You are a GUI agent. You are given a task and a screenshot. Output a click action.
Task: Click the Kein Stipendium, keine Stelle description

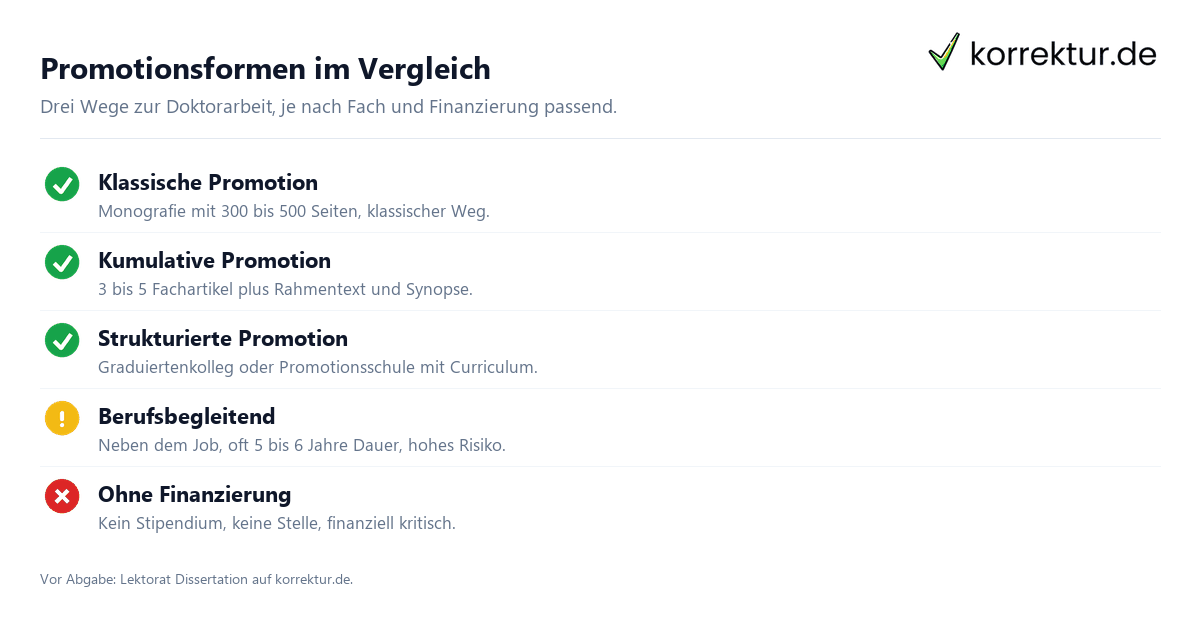(x=277, y=524)
